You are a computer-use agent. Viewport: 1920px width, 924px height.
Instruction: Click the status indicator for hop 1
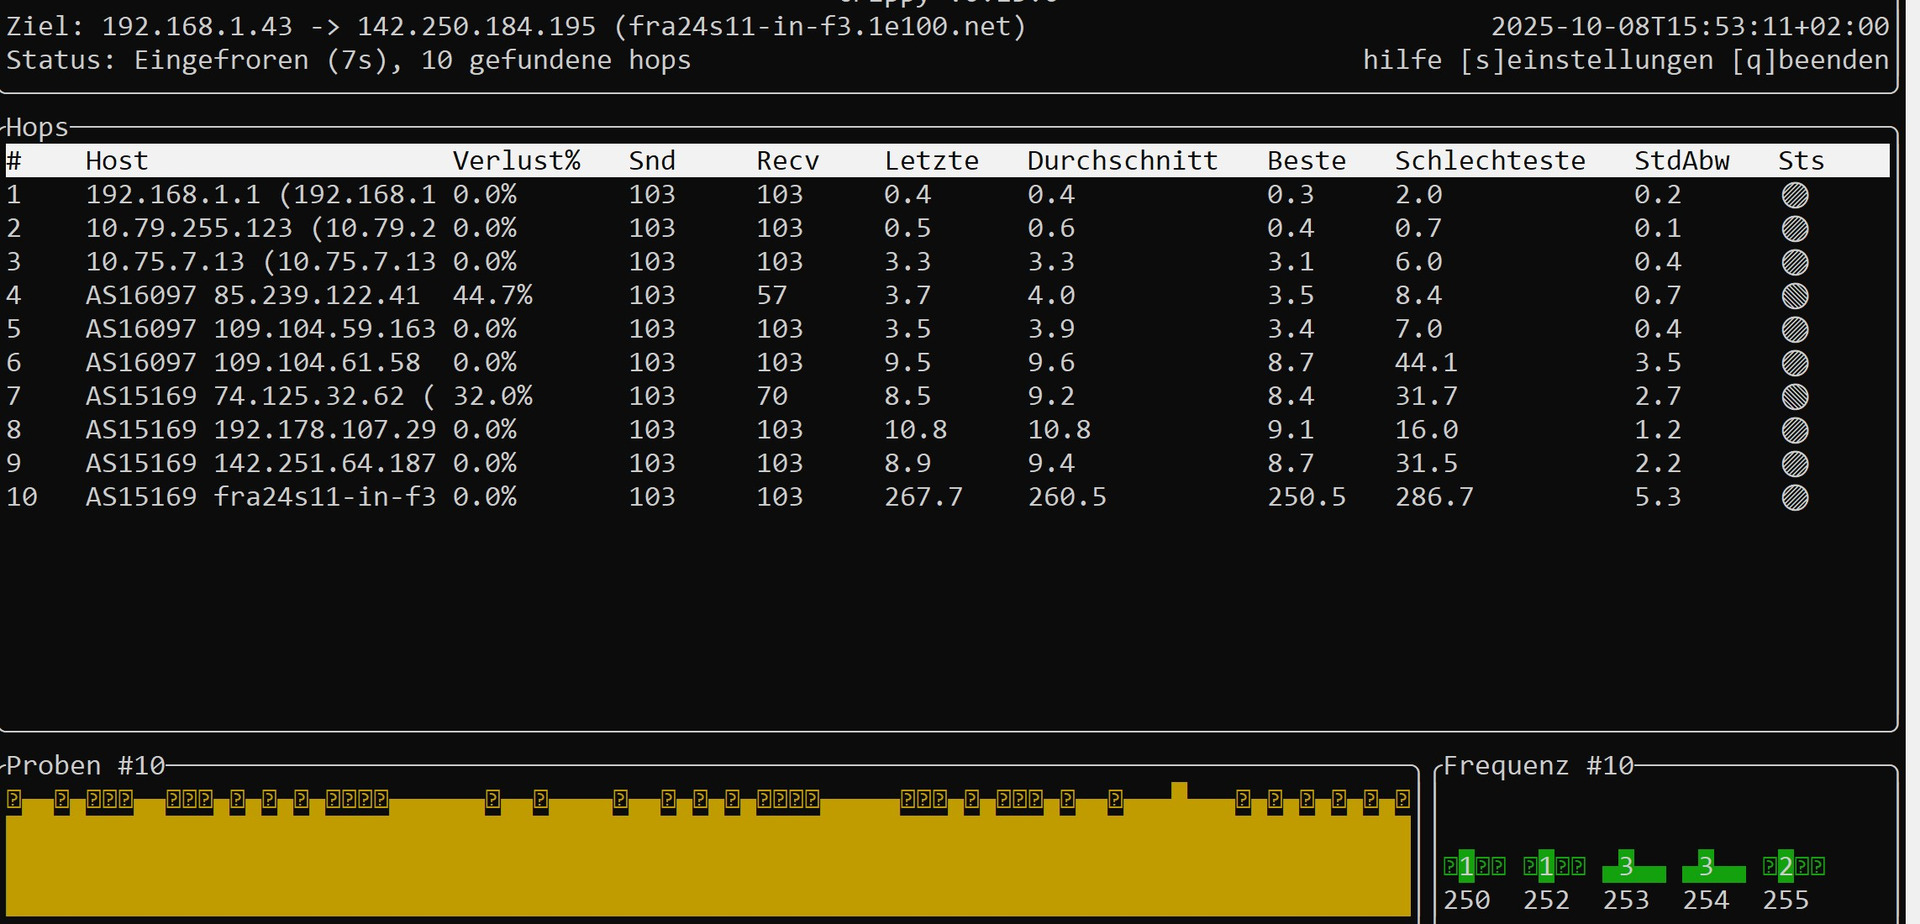click(1795, 195)
